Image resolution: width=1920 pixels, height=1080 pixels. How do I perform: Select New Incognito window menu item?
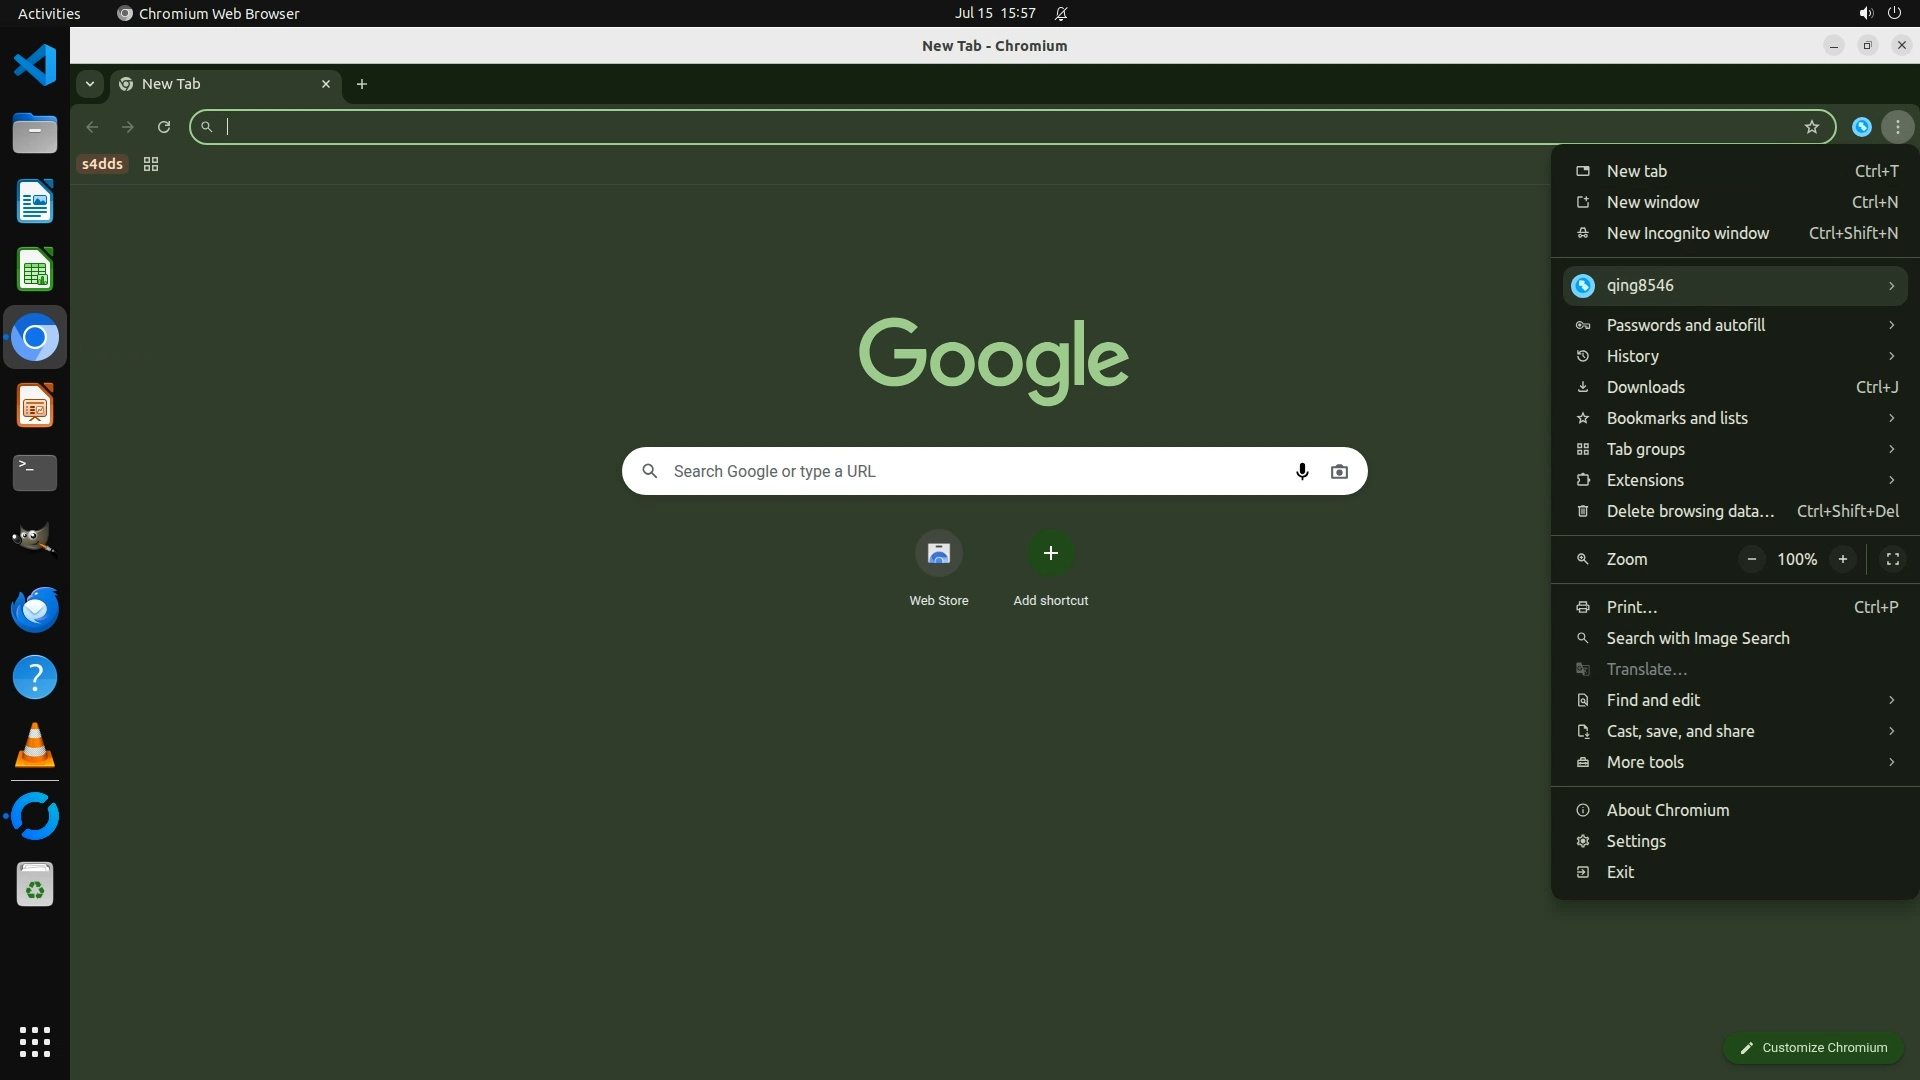pyautogui.click(x=1687, y=233)
